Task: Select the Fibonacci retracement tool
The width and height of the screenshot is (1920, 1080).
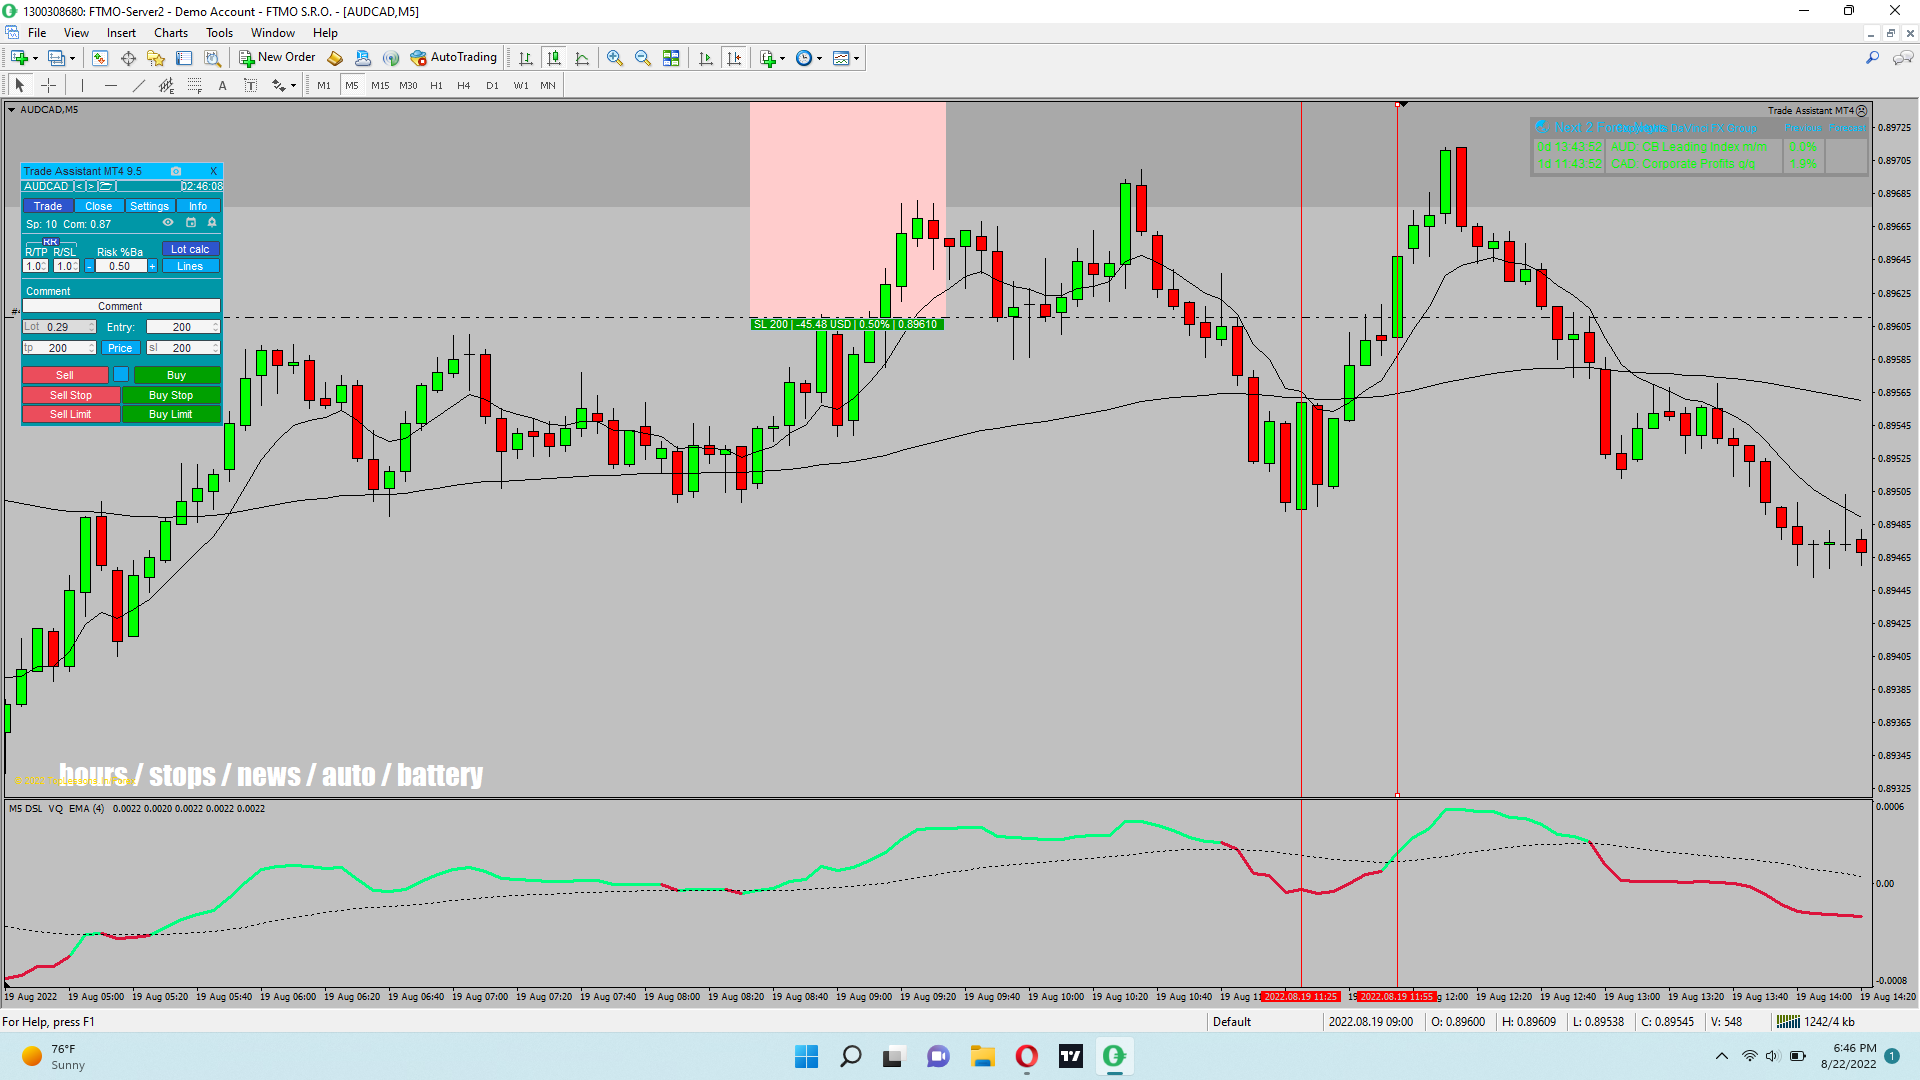Action: click(195, 86)
